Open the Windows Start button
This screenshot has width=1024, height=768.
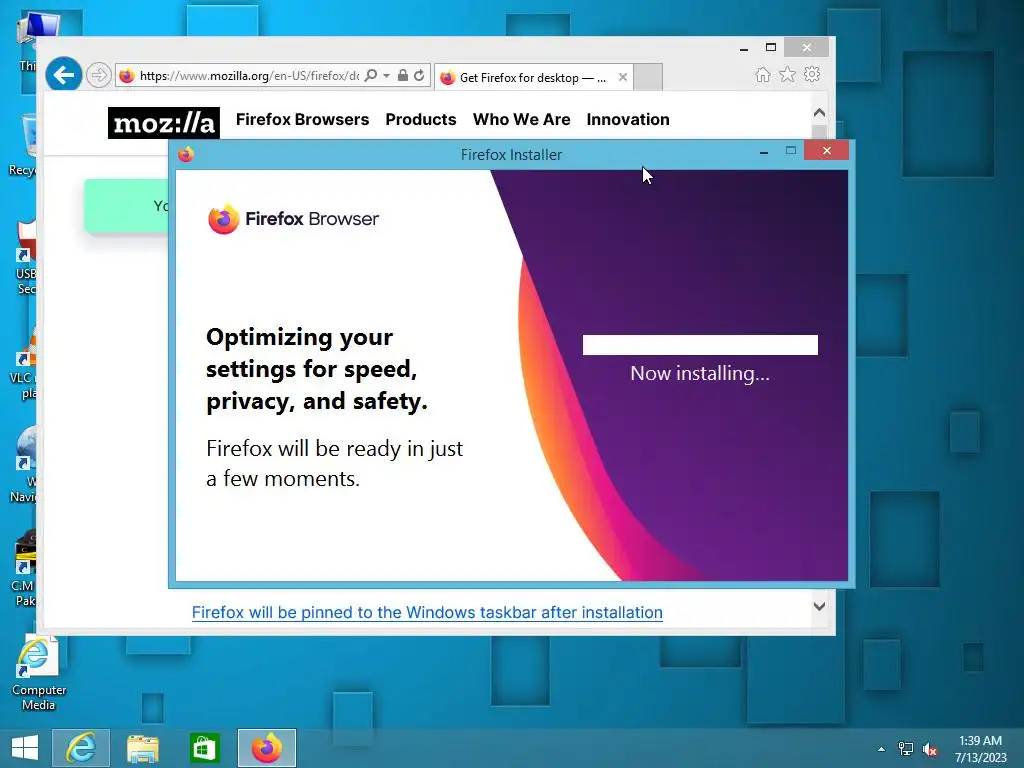(25, 748)
